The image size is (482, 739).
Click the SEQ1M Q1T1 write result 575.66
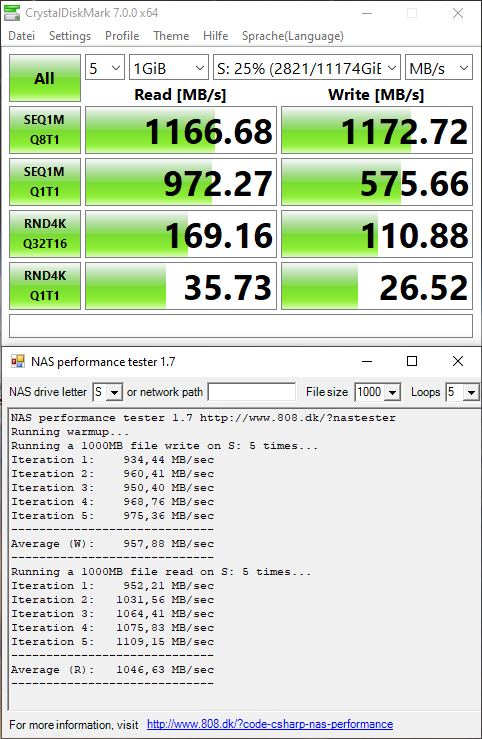[x=377, y=182]
